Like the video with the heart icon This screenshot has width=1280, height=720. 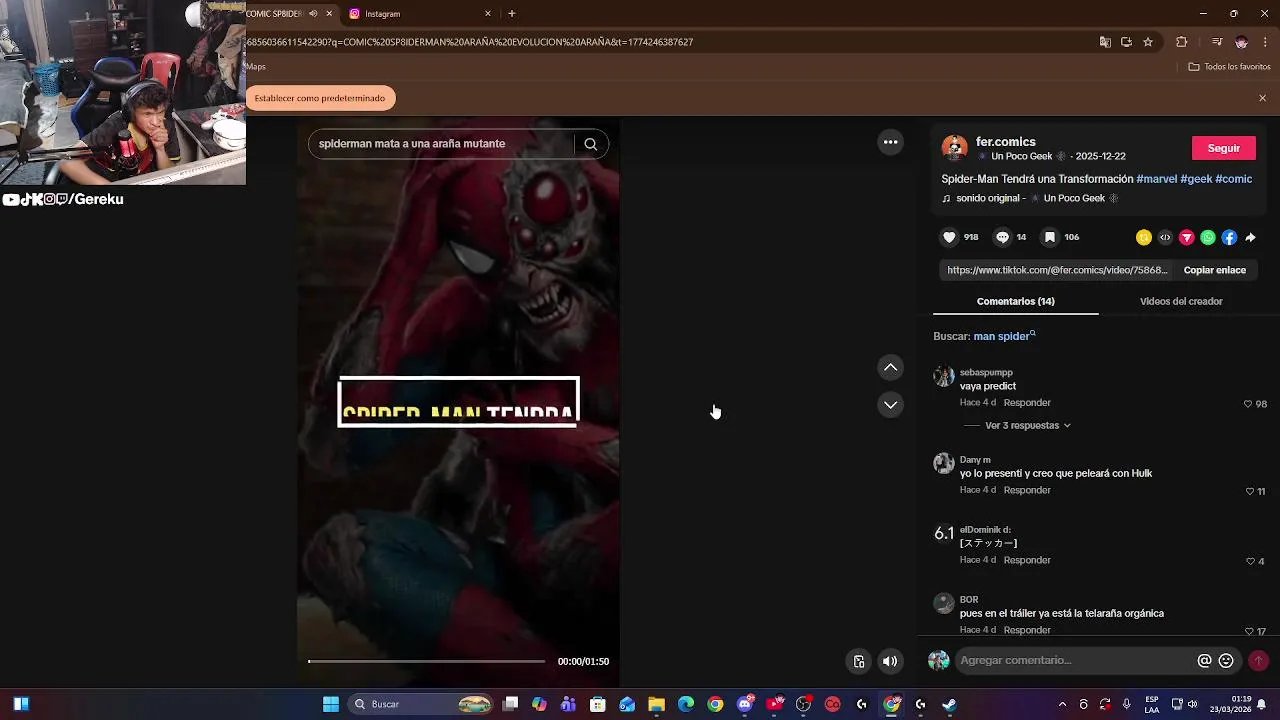pos(949,237)
